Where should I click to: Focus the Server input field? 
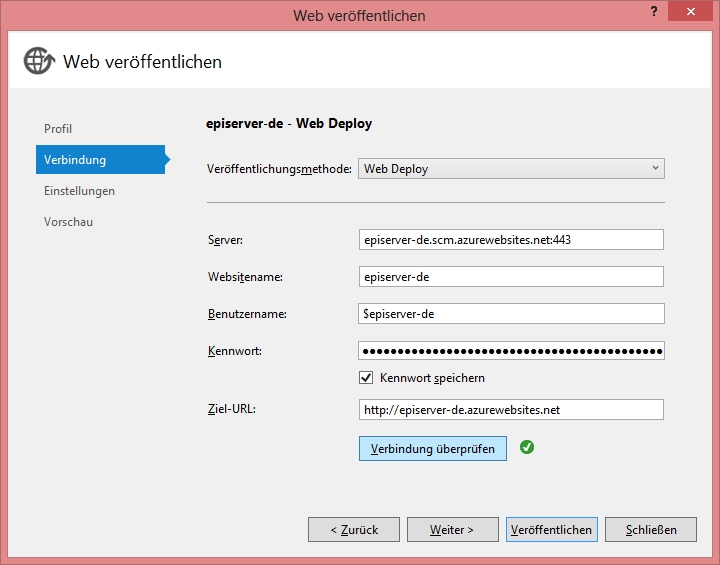[x=511, y=240]
